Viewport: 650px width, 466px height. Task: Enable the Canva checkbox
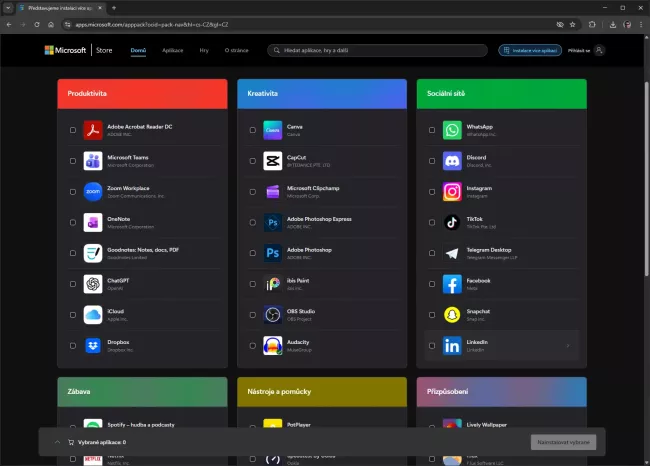[253, 130]
